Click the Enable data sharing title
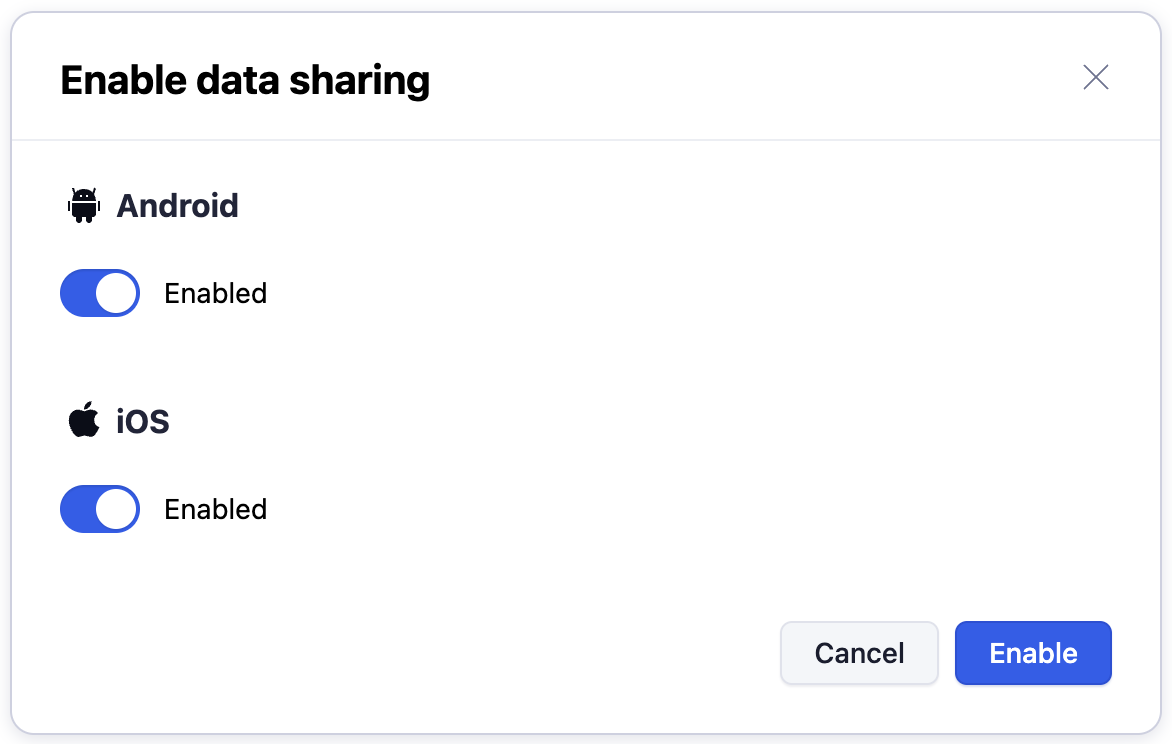The image size is (1172, 744). coord(245,80)
